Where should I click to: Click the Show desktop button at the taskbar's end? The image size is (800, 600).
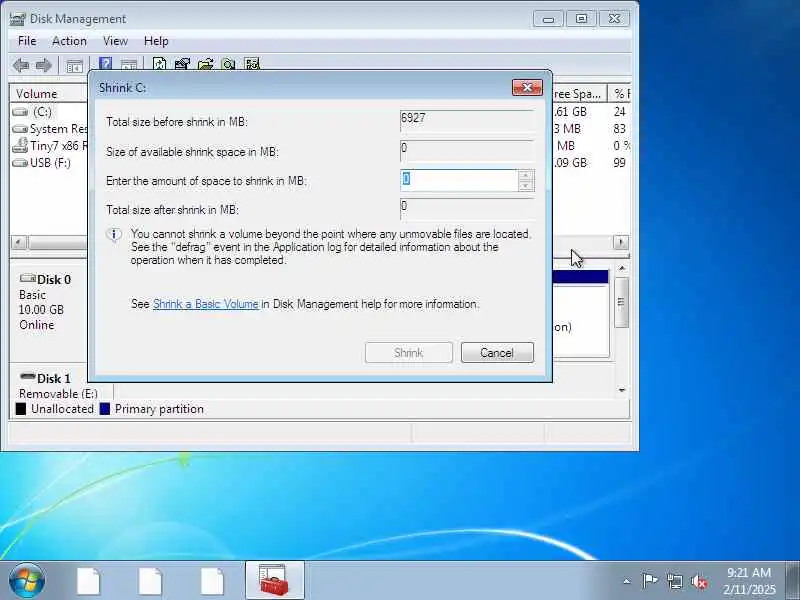click(793, 580)
